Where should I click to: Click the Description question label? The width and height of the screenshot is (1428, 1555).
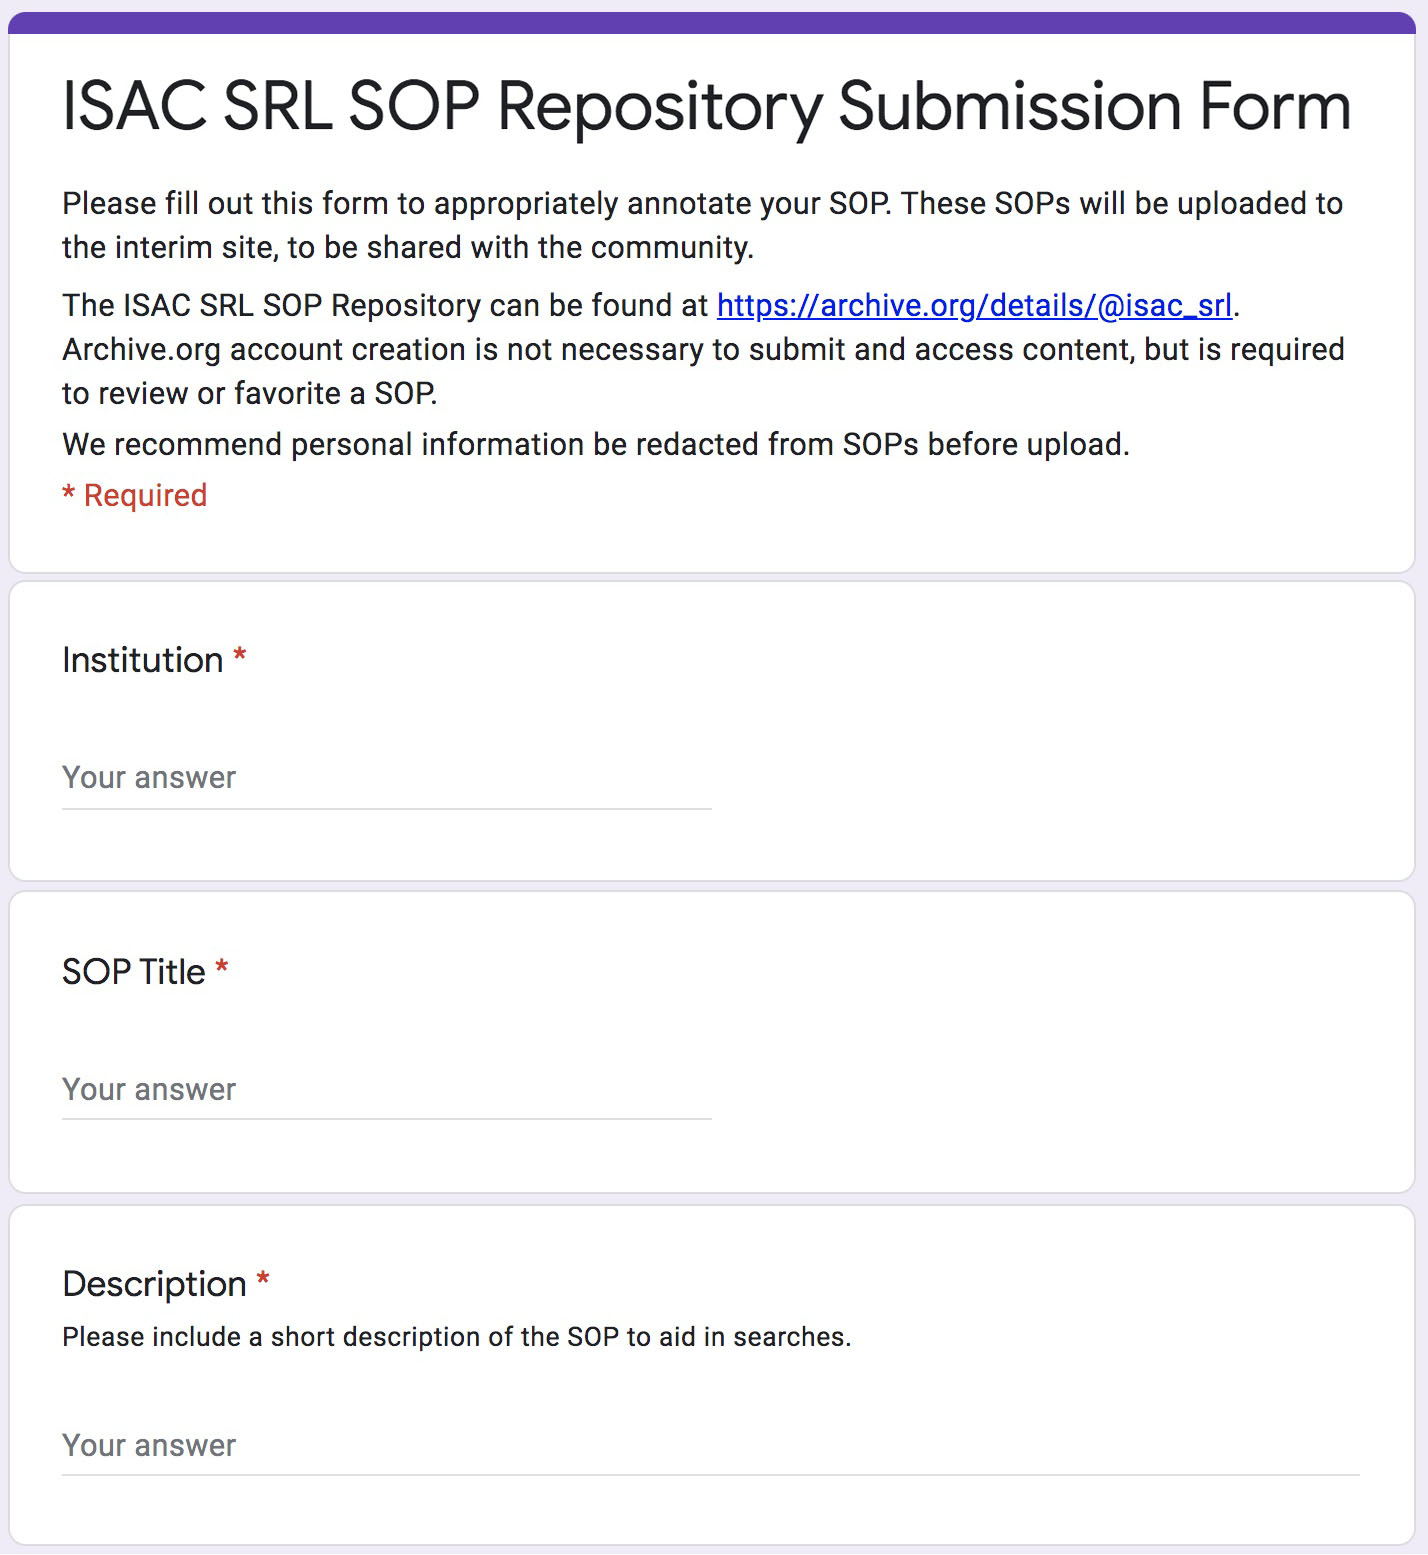(x=155, y=1285)
